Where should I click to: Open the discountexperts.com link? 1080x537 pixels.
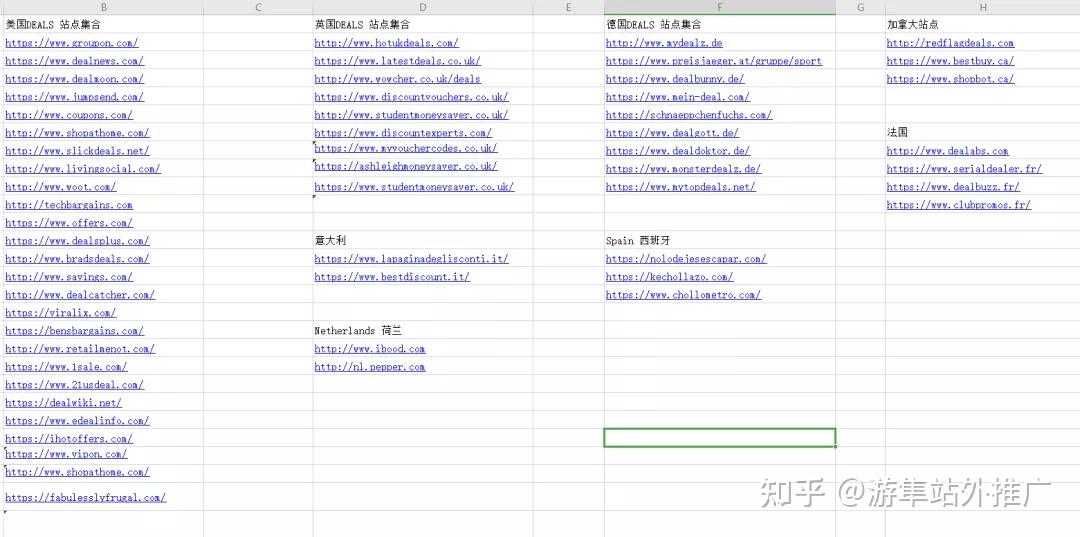click(x=403, y=133)
